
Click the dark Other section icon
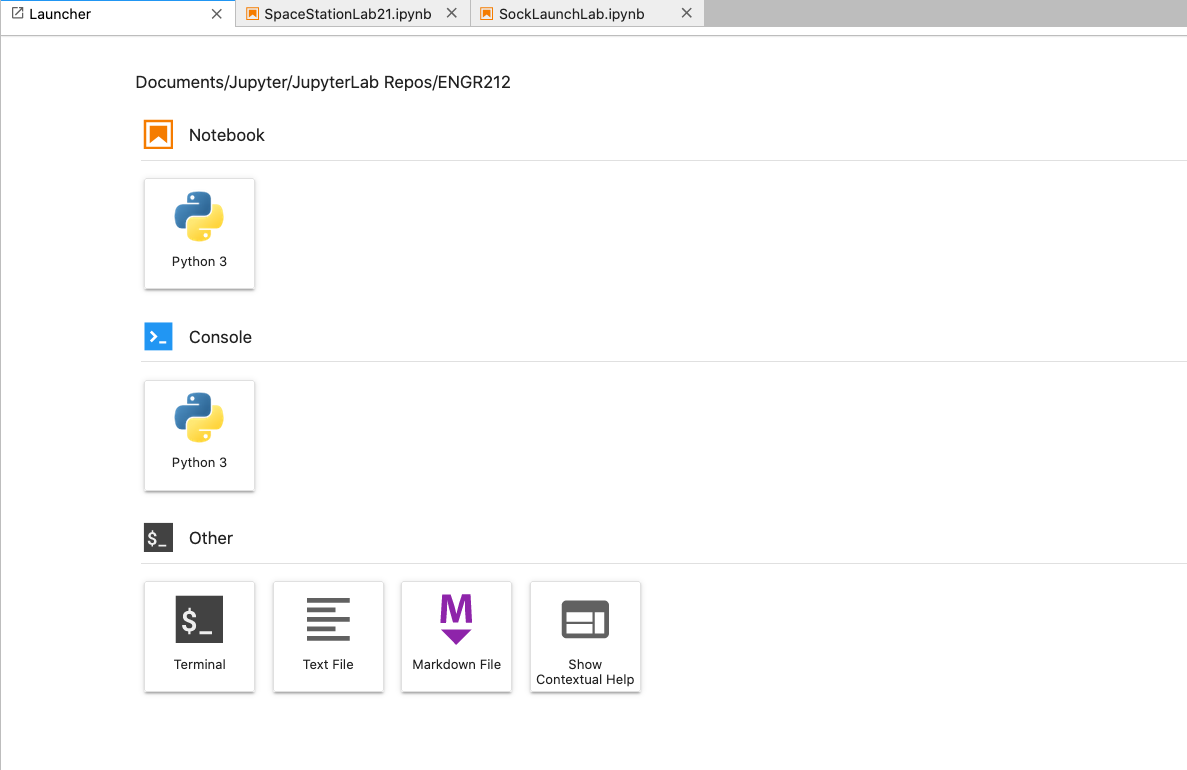tap(158, 538)
